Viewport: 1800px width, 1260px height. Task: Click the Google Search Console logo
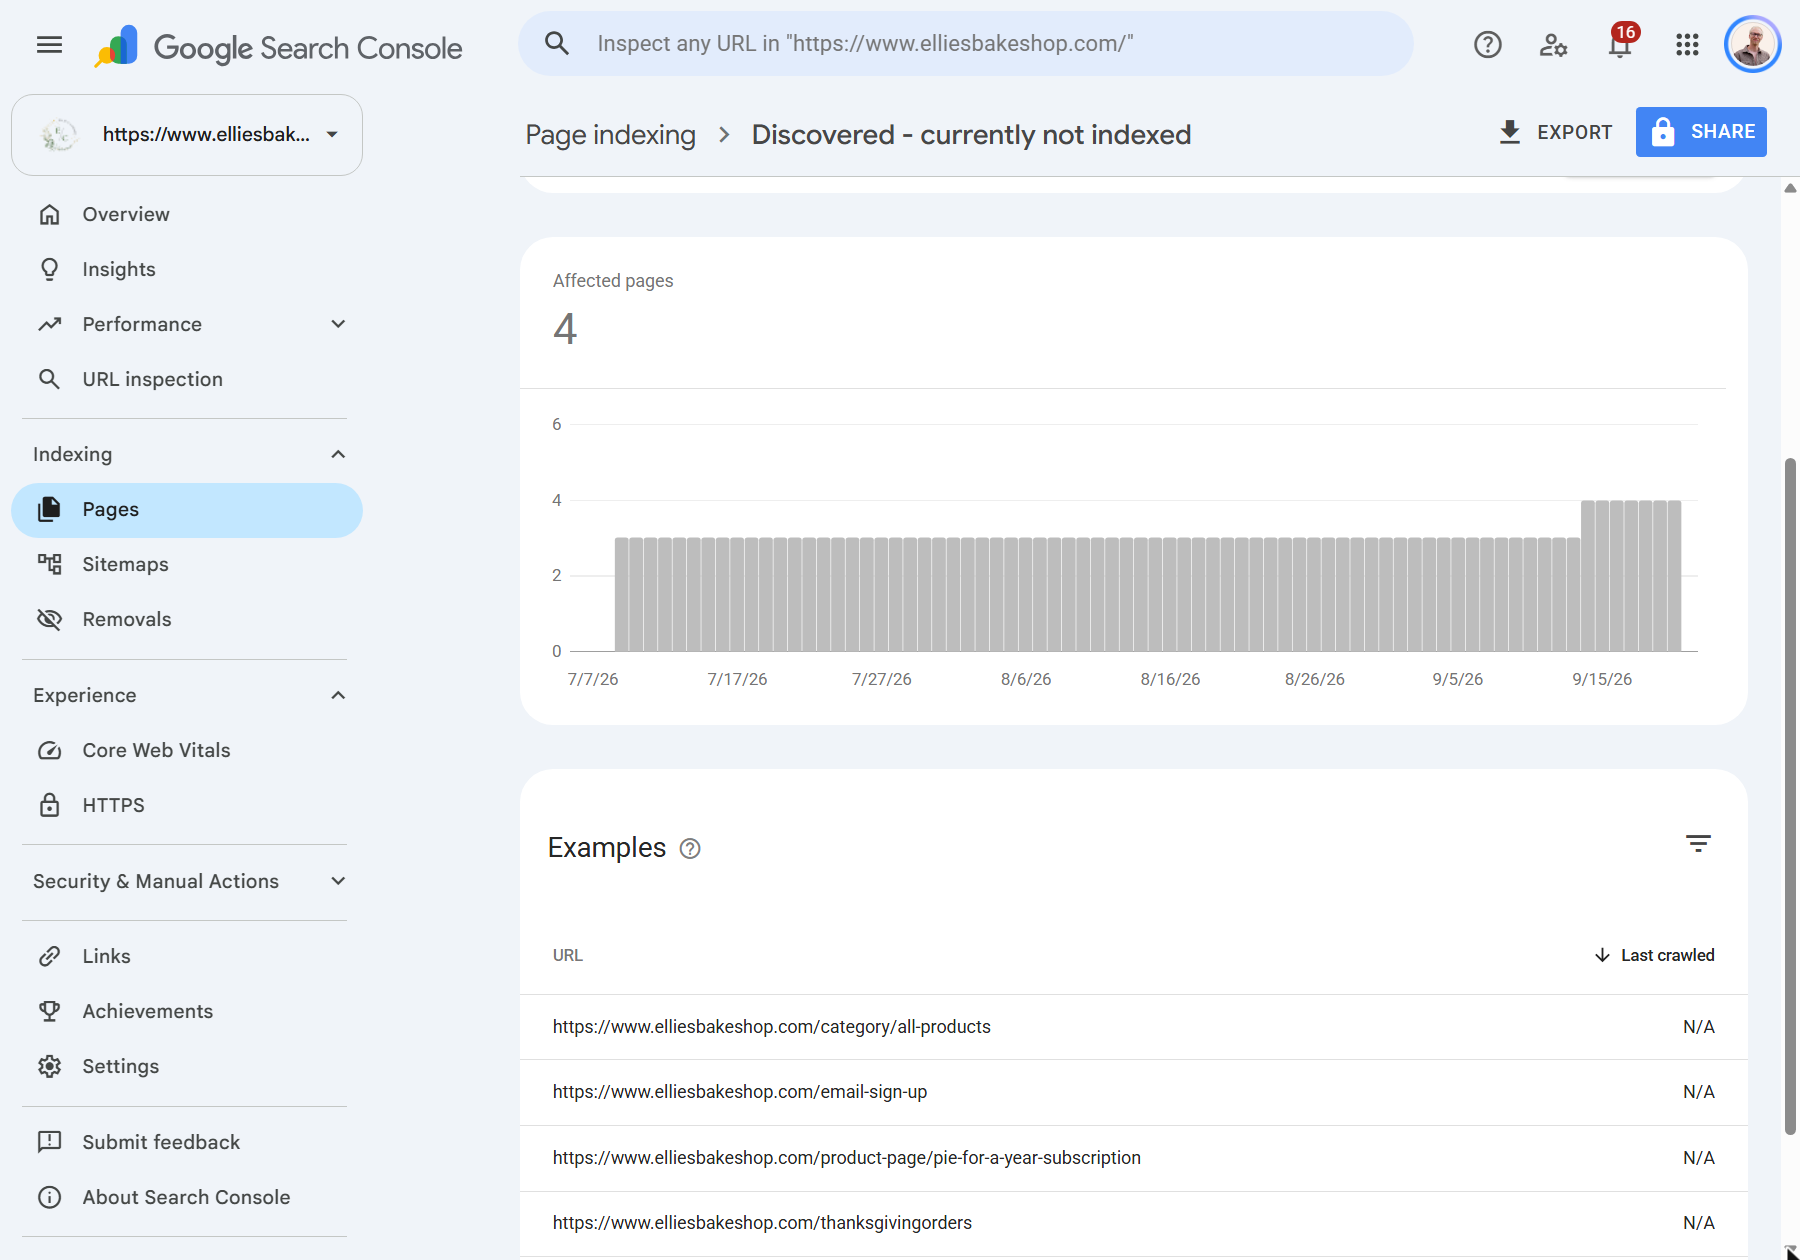click(278, 47)
